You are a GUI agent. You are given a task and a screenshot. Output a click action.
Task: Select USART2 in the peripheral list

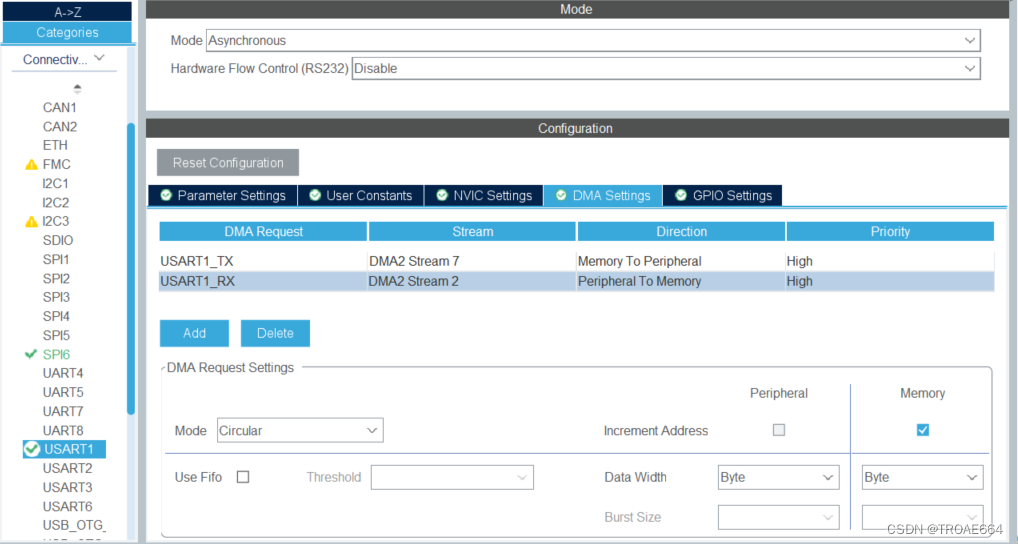click(68, 468)
